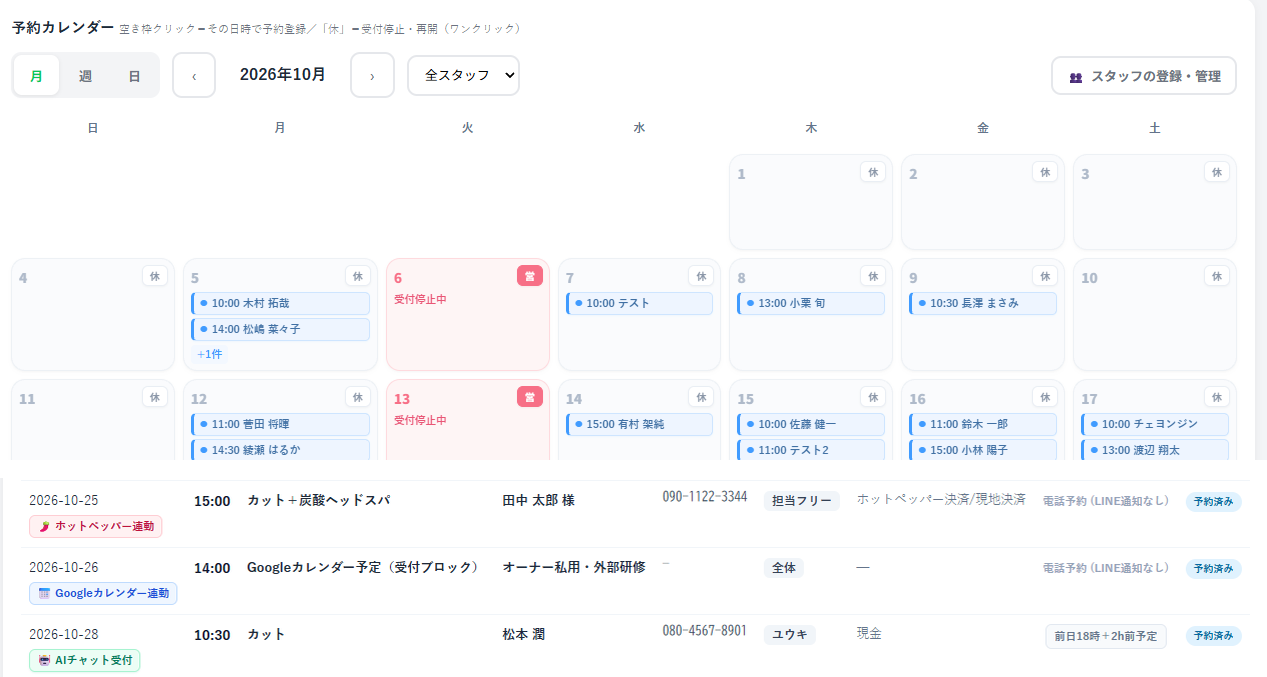1267x677 pixels.
Task: Open 15:00 小林 陽子 booking
Action: pyautogui.click(x=983, y=450)
